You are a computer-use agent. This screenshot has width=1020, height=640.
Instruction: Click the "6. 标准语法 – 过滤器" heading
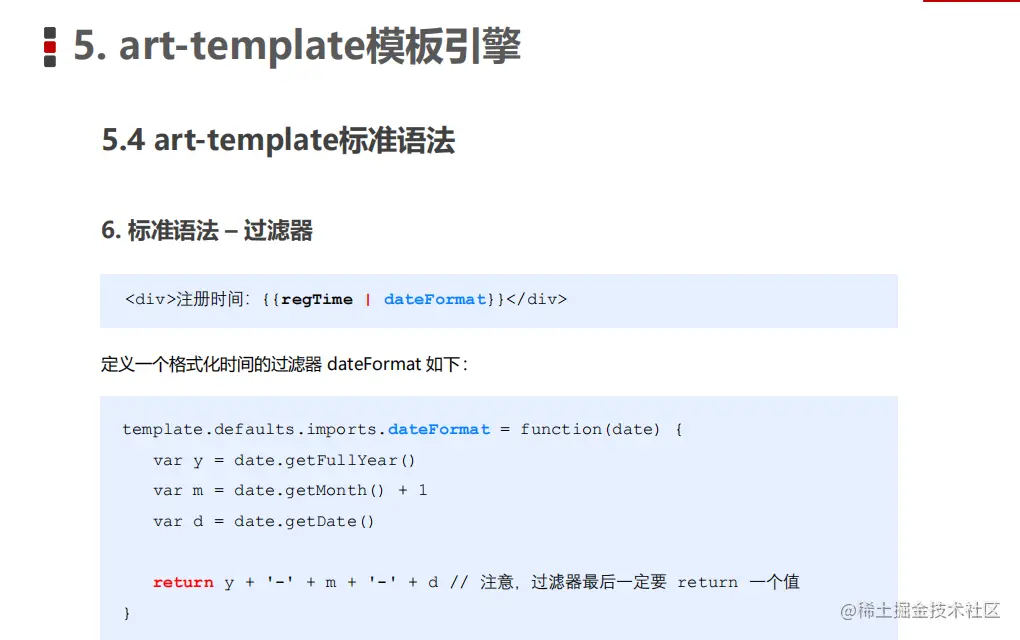pyautogui.click(x=207, y=231)
